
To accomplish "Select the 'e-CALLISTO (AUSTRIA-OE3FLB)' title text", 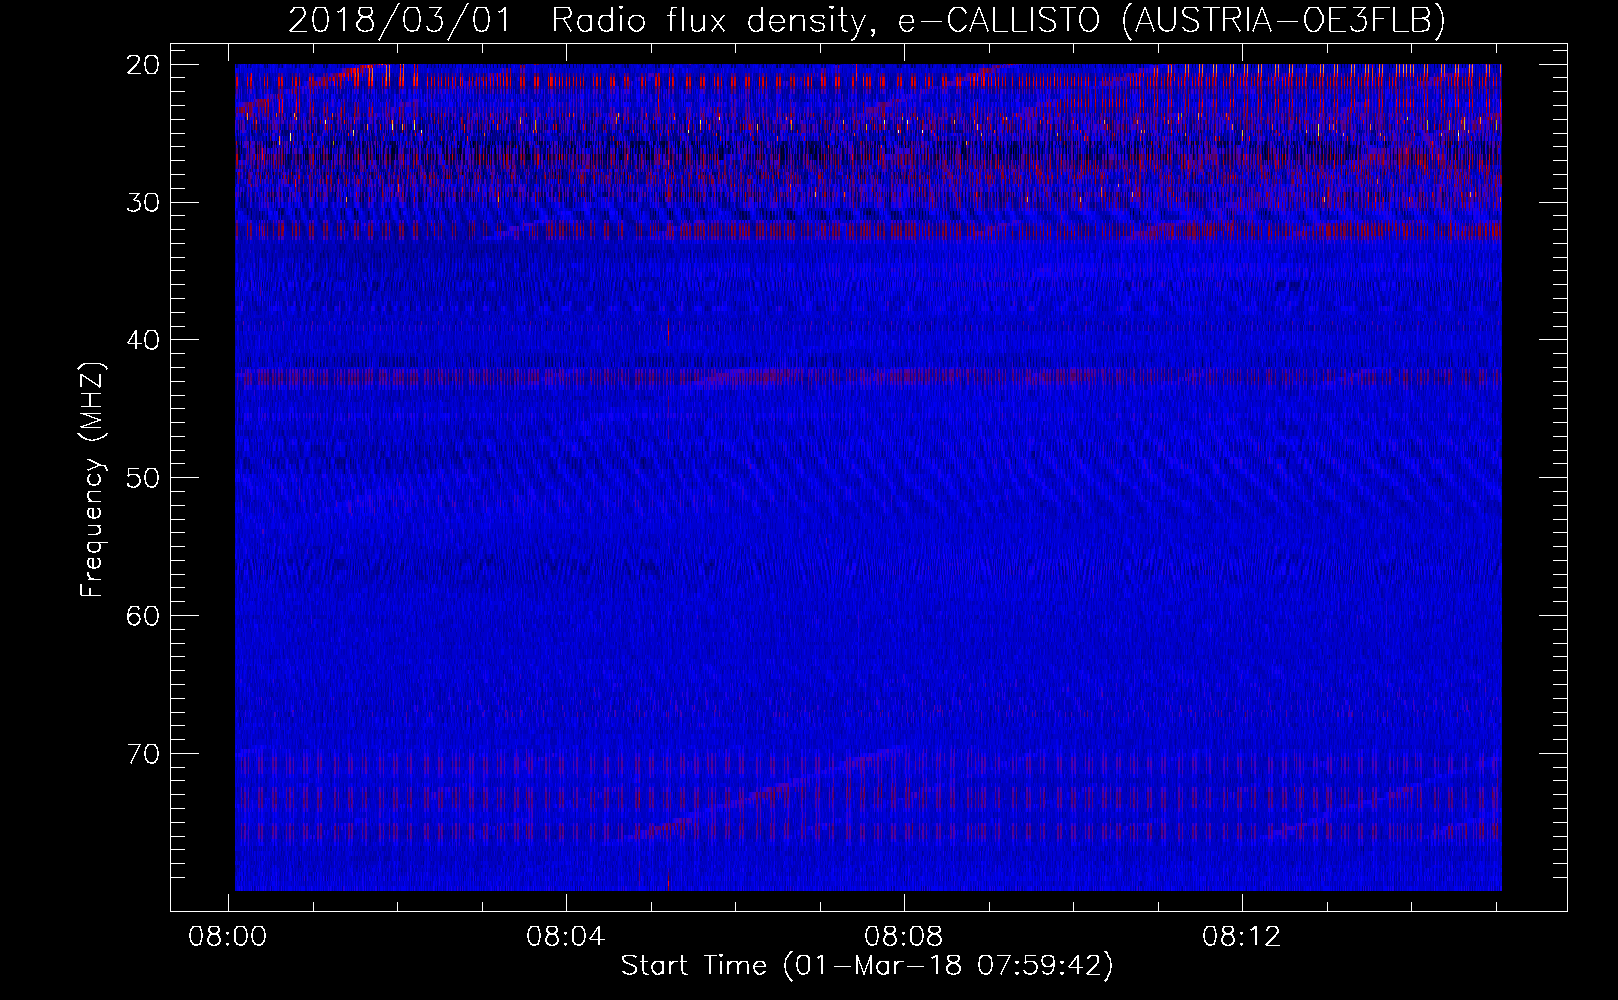I will coord(1171,21).
